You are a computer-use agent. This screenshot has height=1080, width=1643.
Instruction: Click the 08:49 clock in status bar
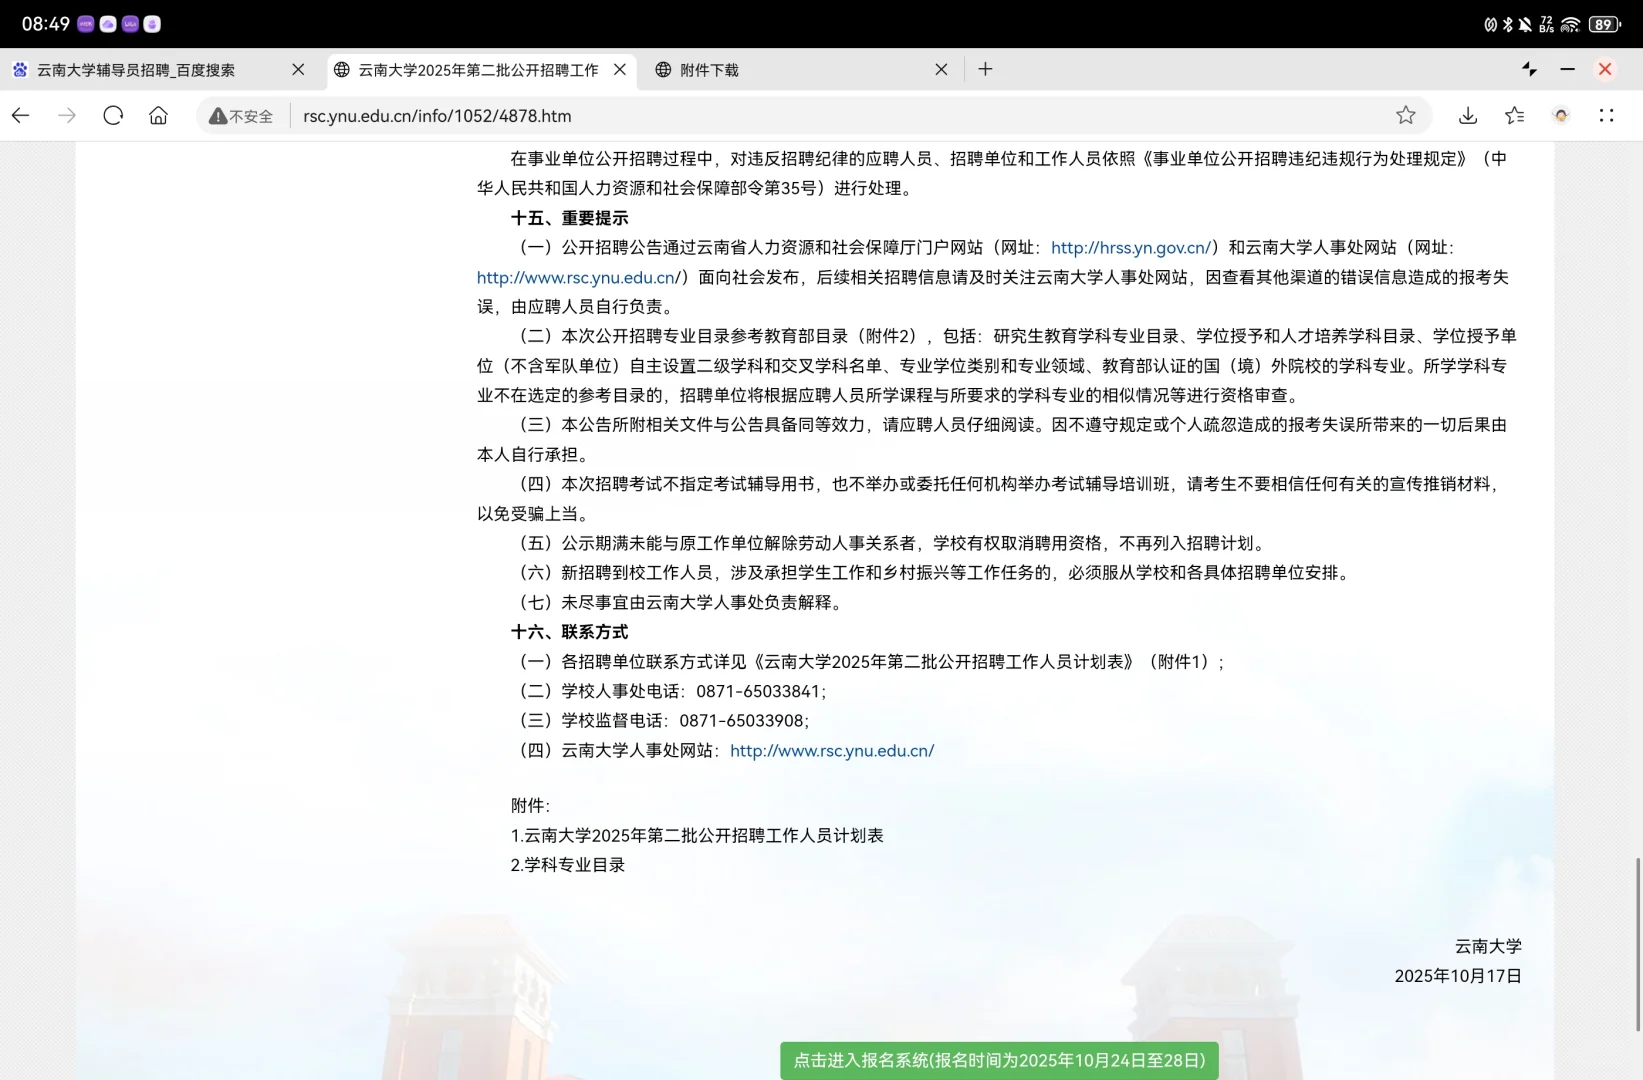tap(46, 24)
